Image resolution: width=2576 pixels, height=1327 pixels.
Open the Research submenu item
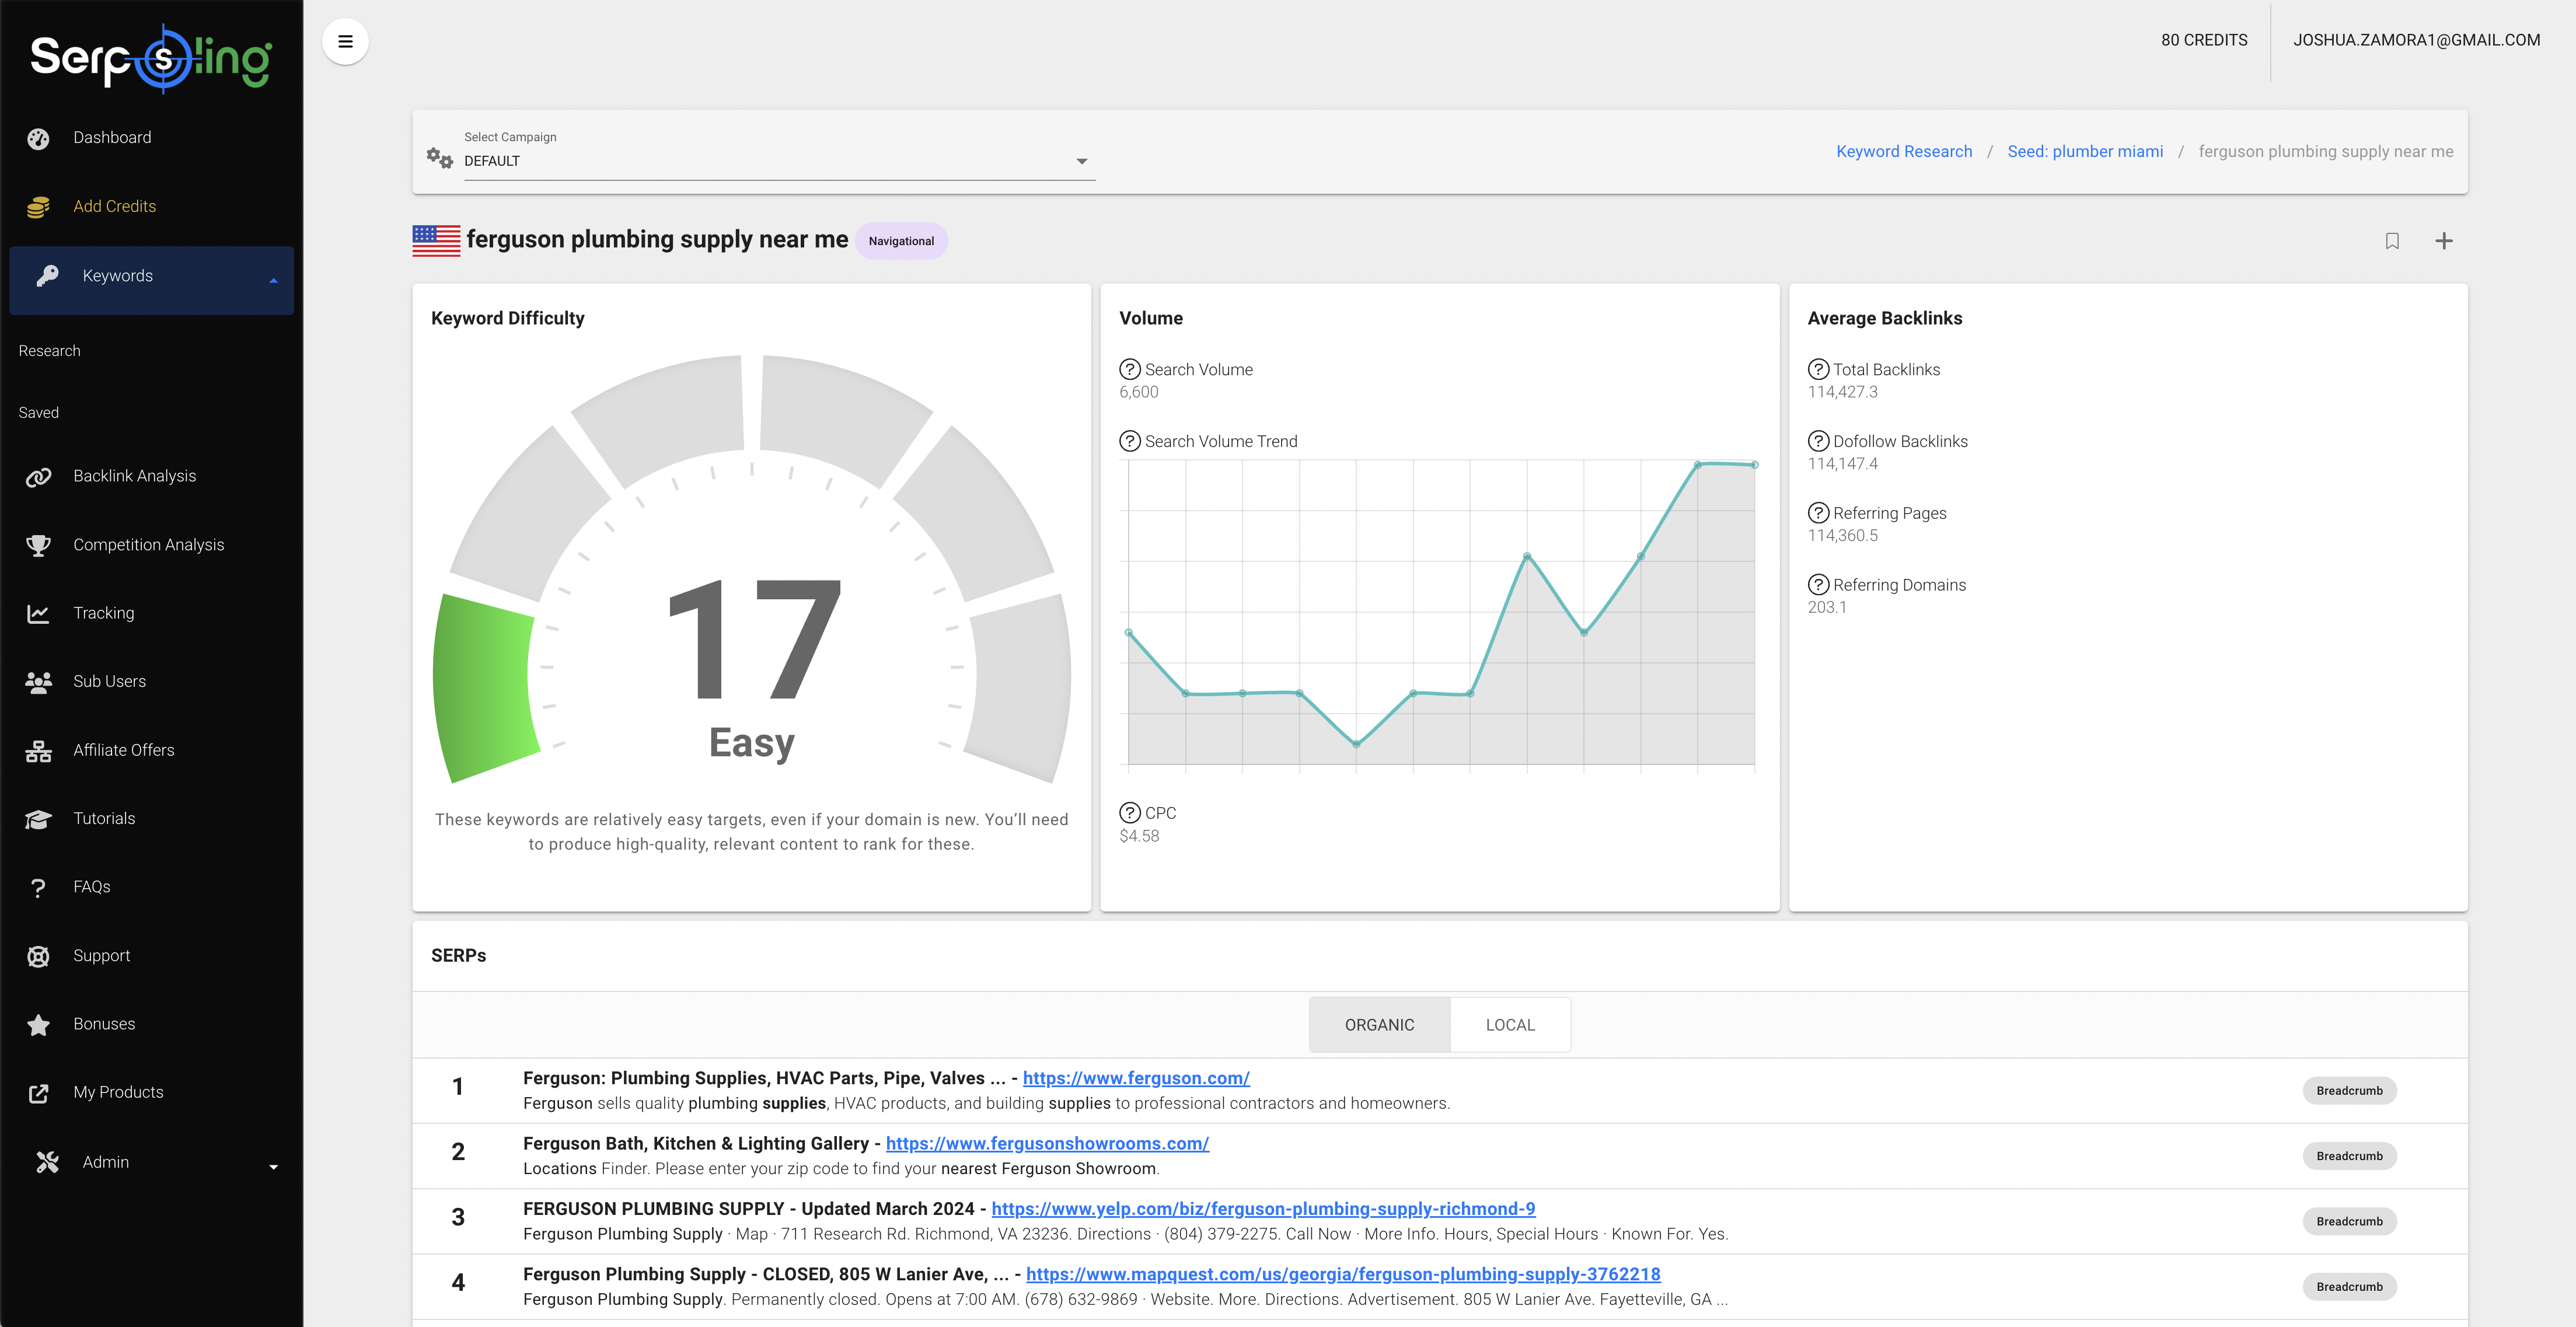[50, 351]
